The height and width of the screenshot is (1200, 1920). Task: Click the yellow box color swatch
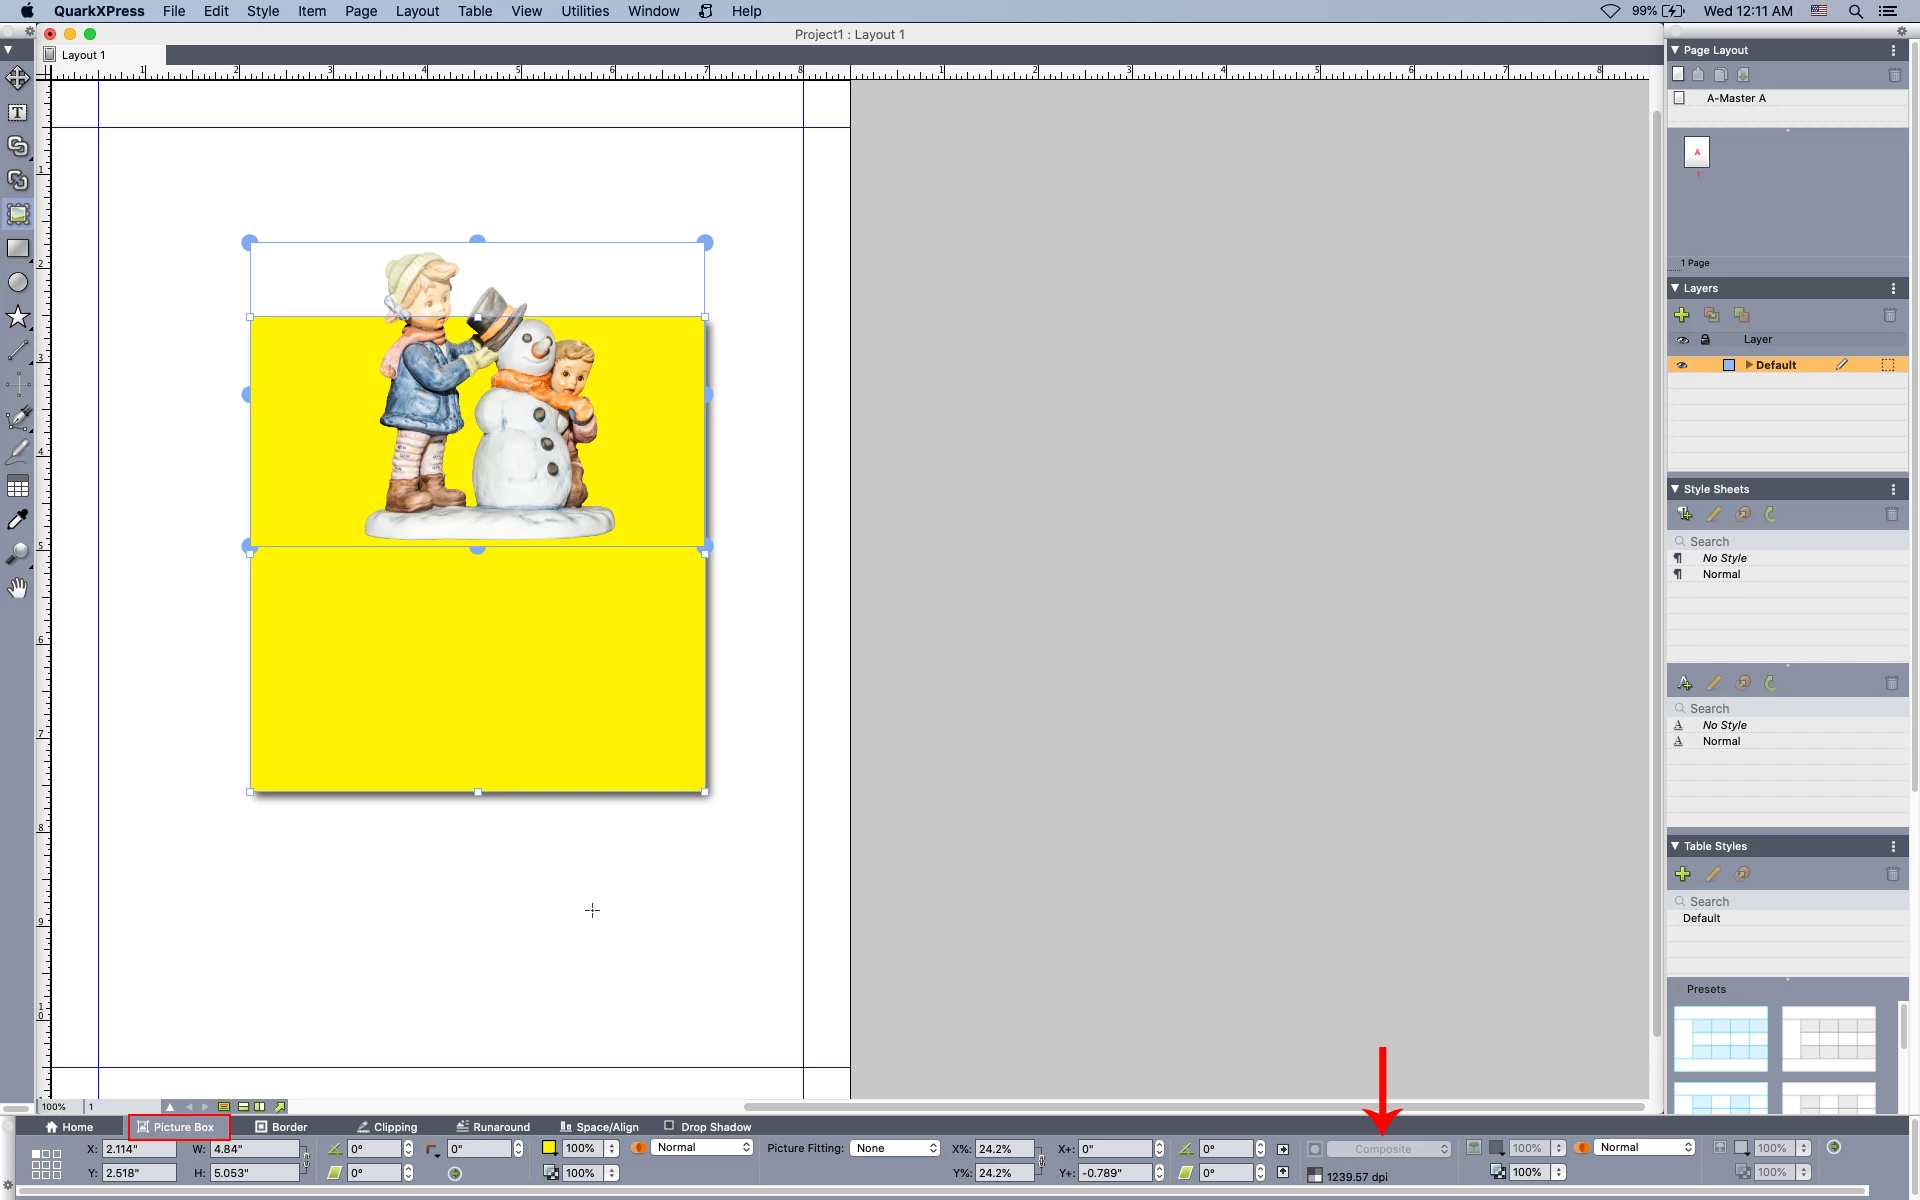tap(549, 1148)
